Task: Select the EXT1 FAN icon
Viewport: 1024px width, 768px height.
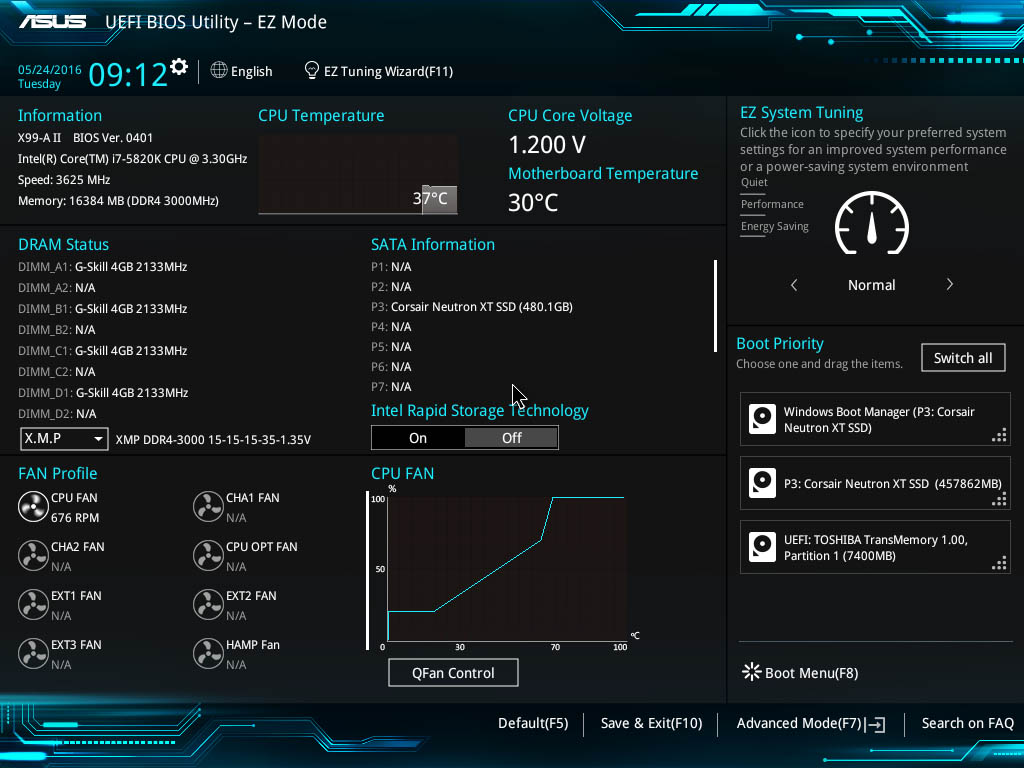Action: tap(33, 605)
